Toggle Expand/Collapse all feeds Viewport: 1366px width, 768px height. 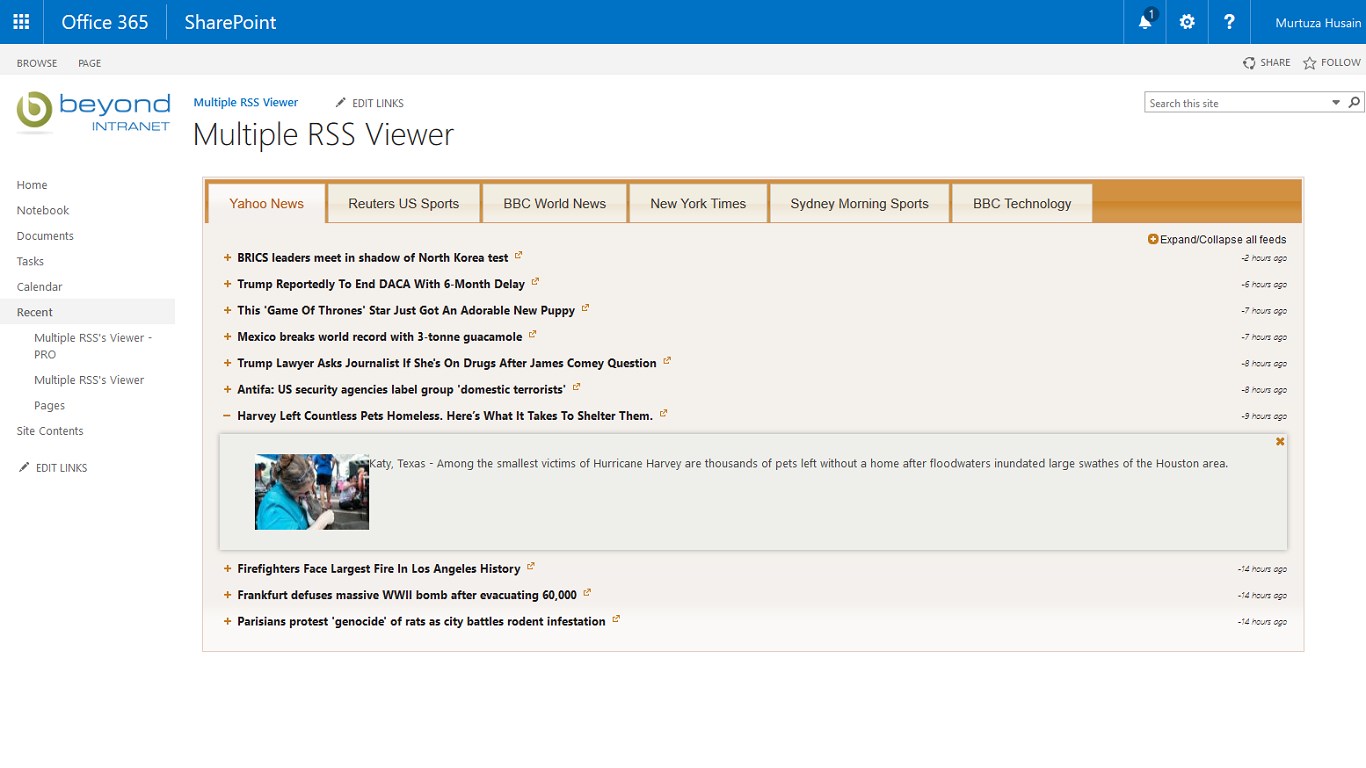(x=1217, y=239)
